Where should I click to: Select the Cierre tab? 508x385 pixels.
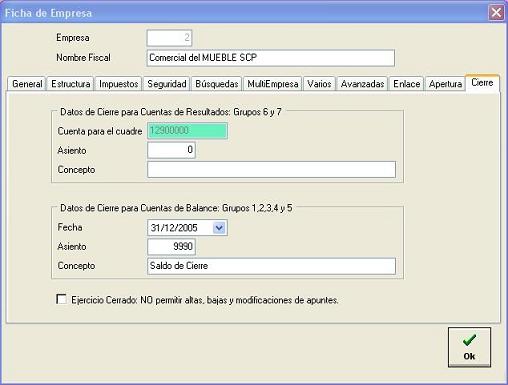pyautogui.click(x=482, y=82)
